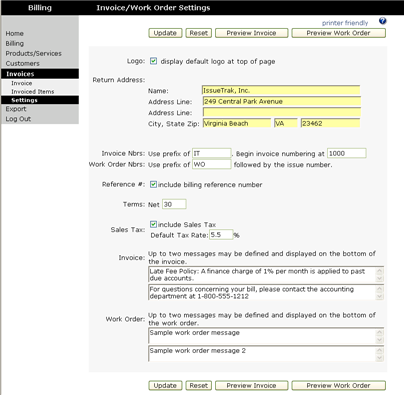Select Settings submenu item
This screenshot has width=404, height=395.
pyautogui.click(x=40, y=100)
